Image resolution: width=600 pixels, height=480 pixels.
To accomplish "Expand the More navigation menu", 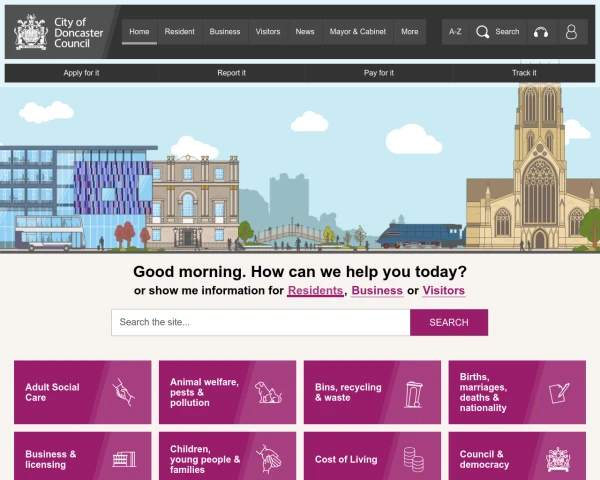I will coord(410,32).
